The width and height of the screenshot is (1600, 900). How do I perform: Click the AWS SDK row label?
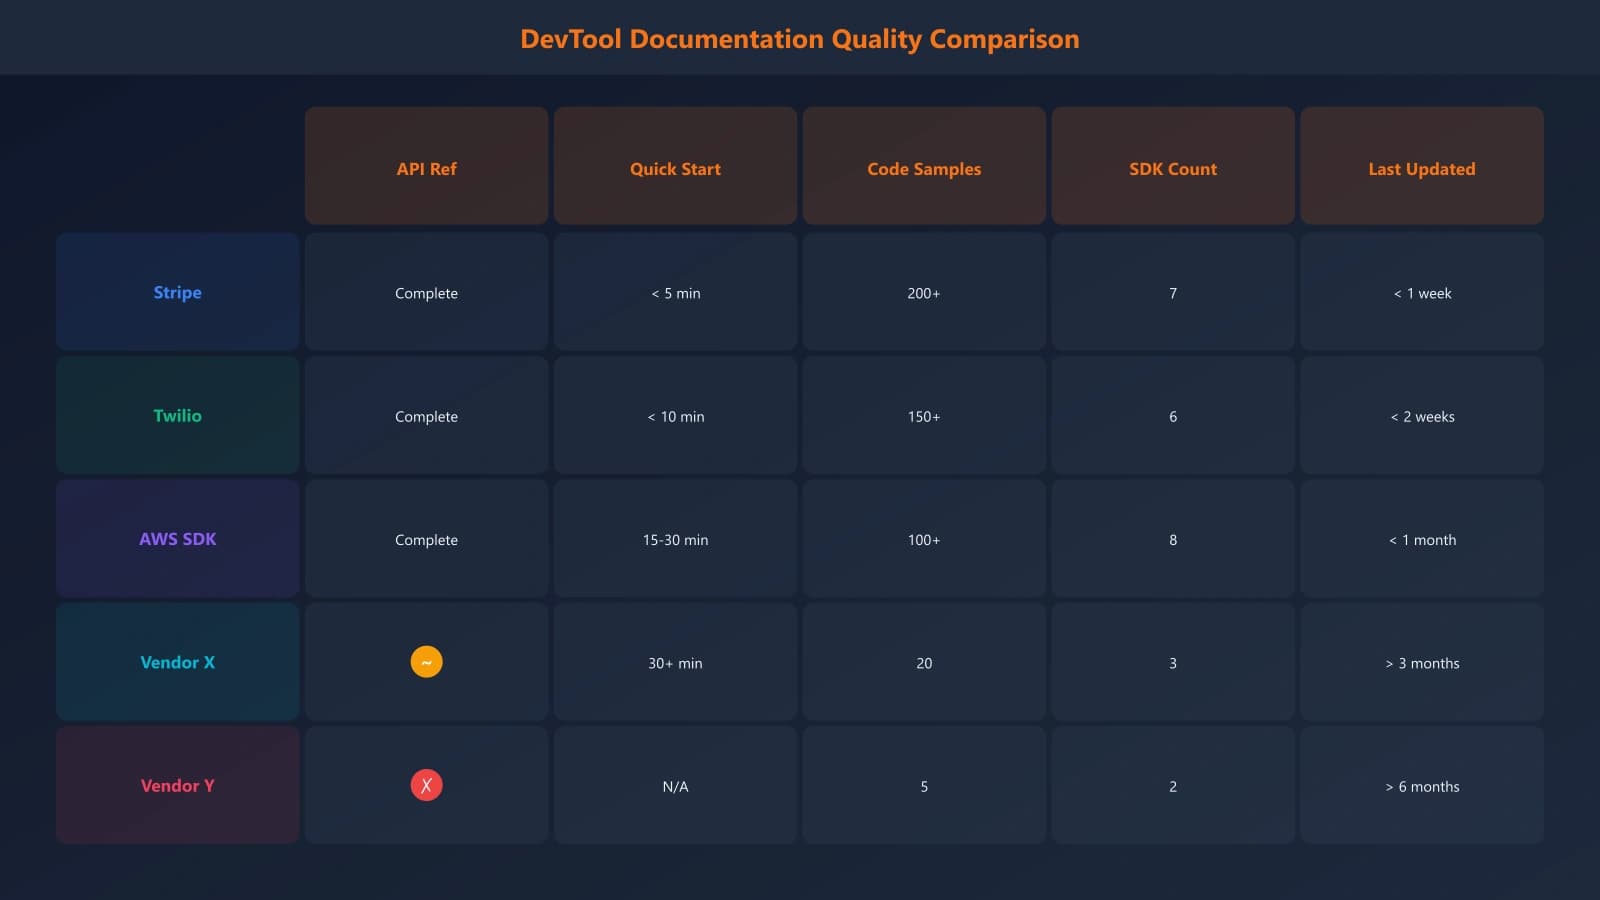177,538
